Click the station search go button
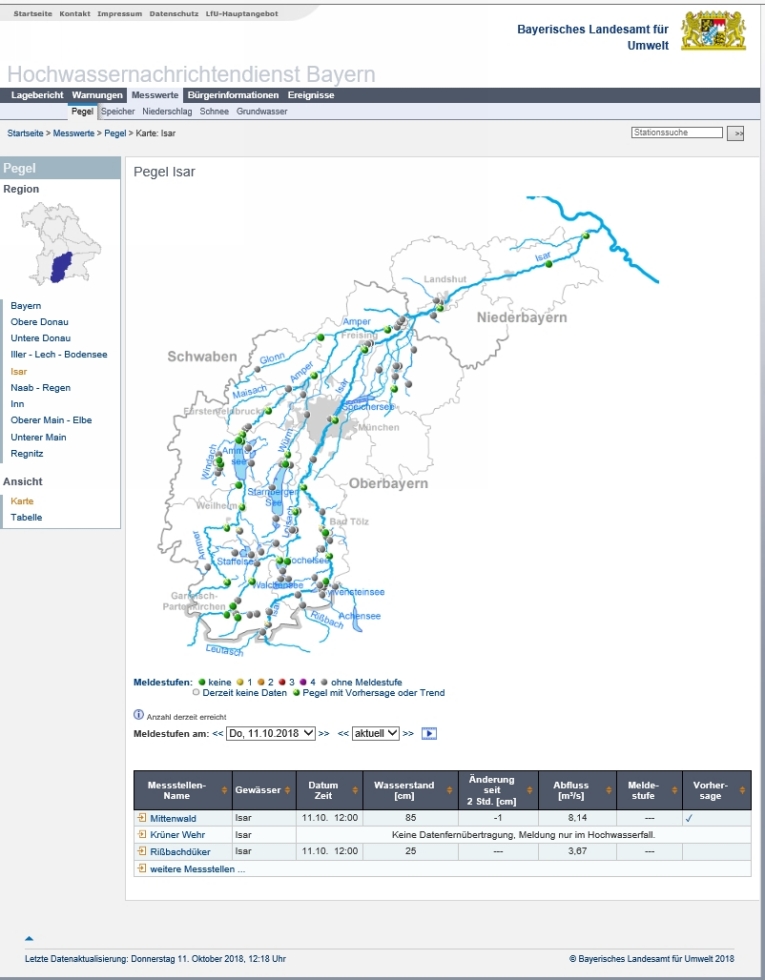765x980 pixels. pos(736,134)
